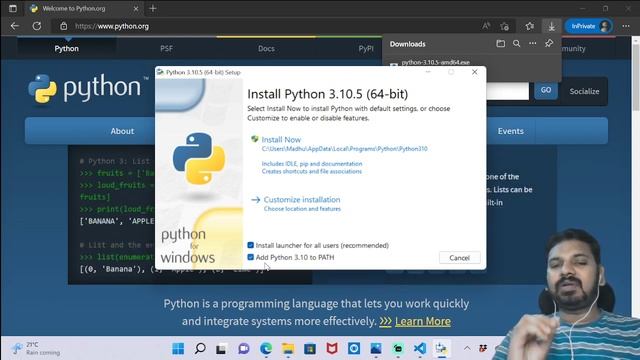This screenshot has width=640, height=360.
Task: Open Microsoft Store from taskbar
Action: coord(310,349)
